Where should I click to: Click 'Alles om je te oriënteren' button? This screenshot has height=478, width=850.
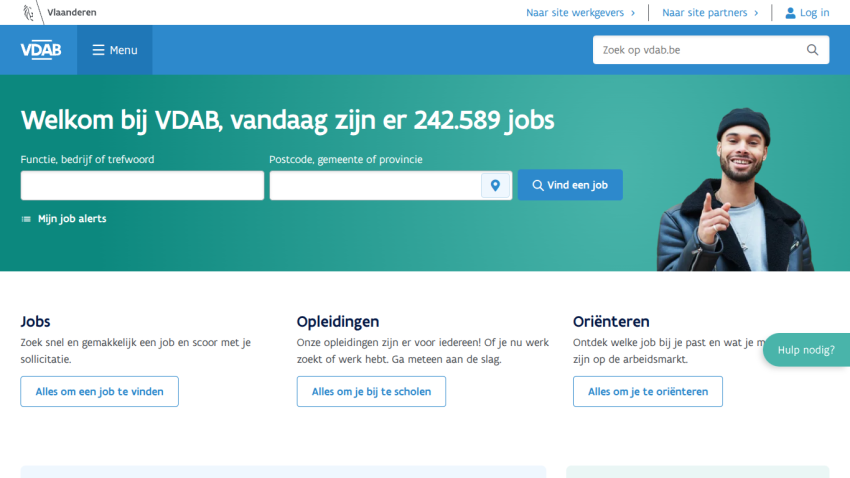(x=648, y=391)
